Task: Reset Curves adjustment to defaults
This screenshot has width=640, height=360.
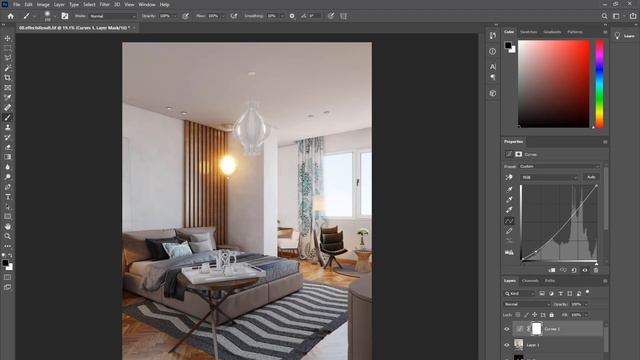Action: (574, 270)
